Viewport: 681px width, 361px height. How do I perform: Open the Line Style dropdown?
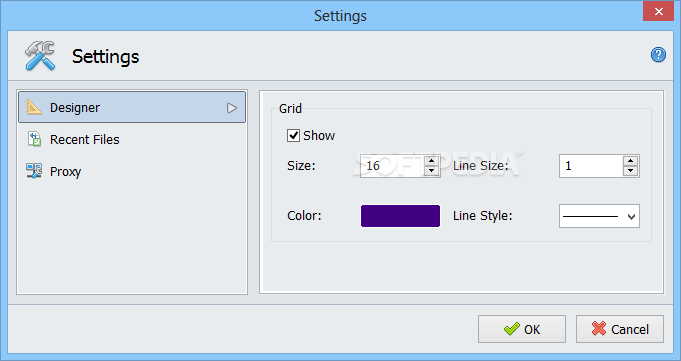(x=599, y=216)
